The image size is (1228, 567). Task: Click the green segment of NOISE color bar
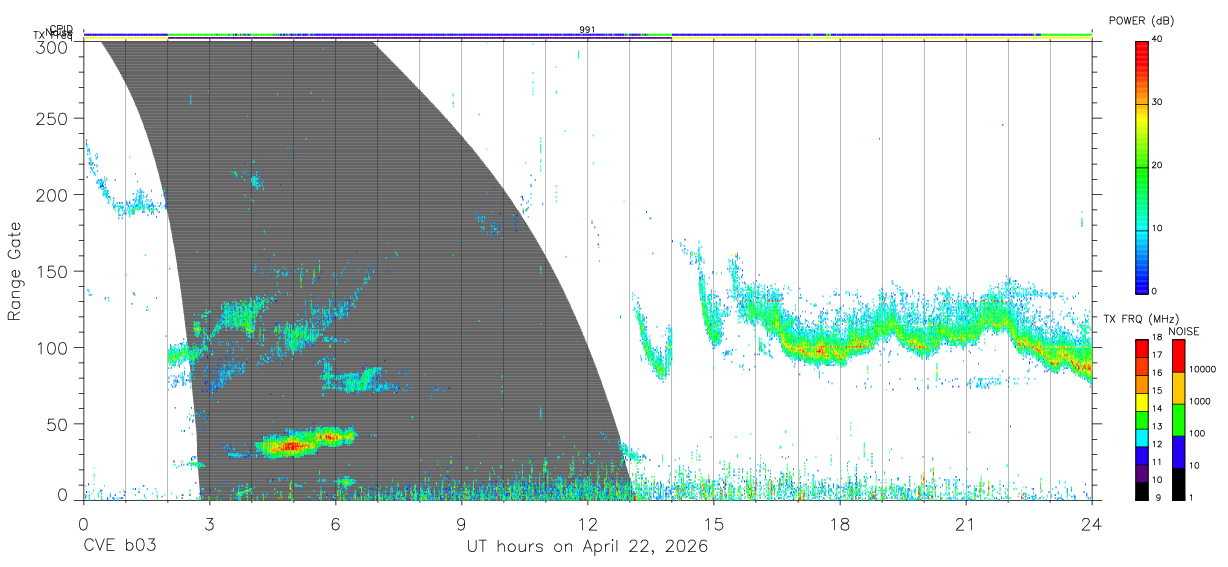(x=1178, y=419)
